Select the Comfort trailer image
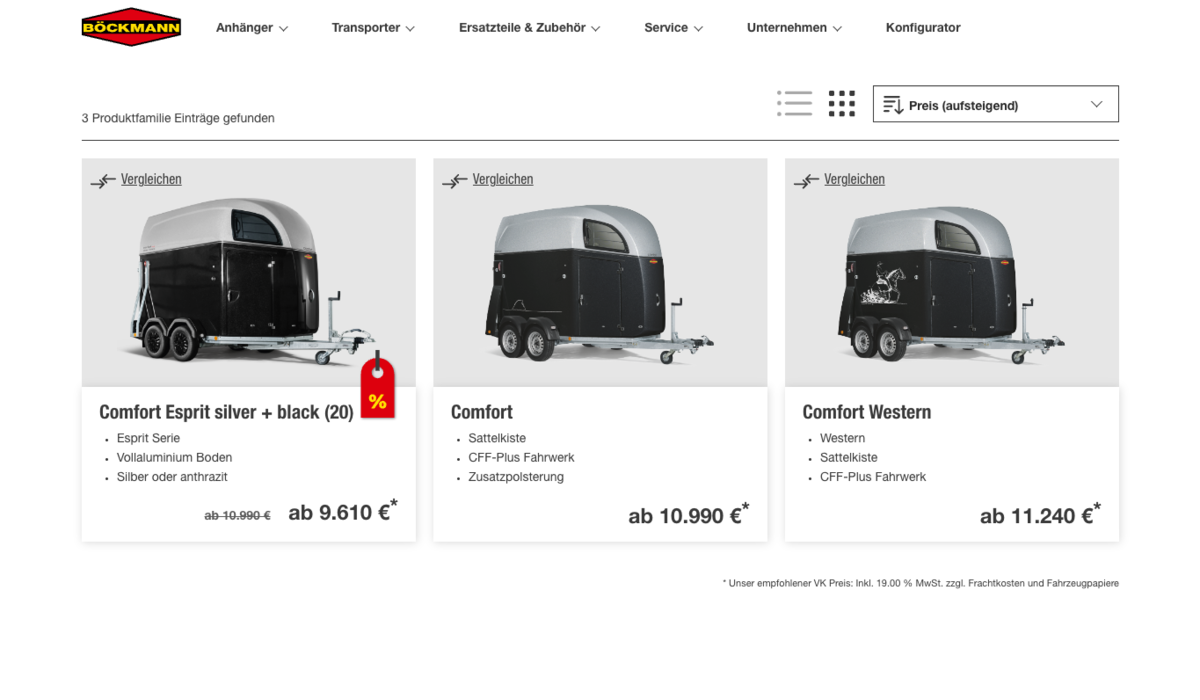The width and height of the screenshot is (1200, 700). 600,285
